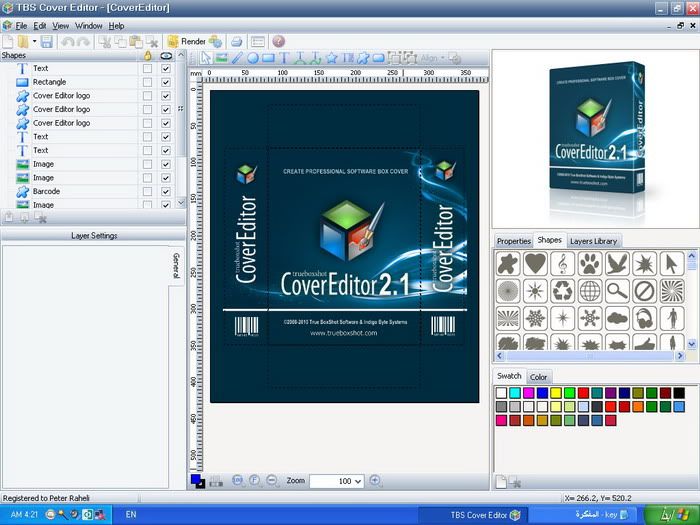Undo the last action
Image resolution: width=700 pixels, height=525 pixels.
click(68, 42)
